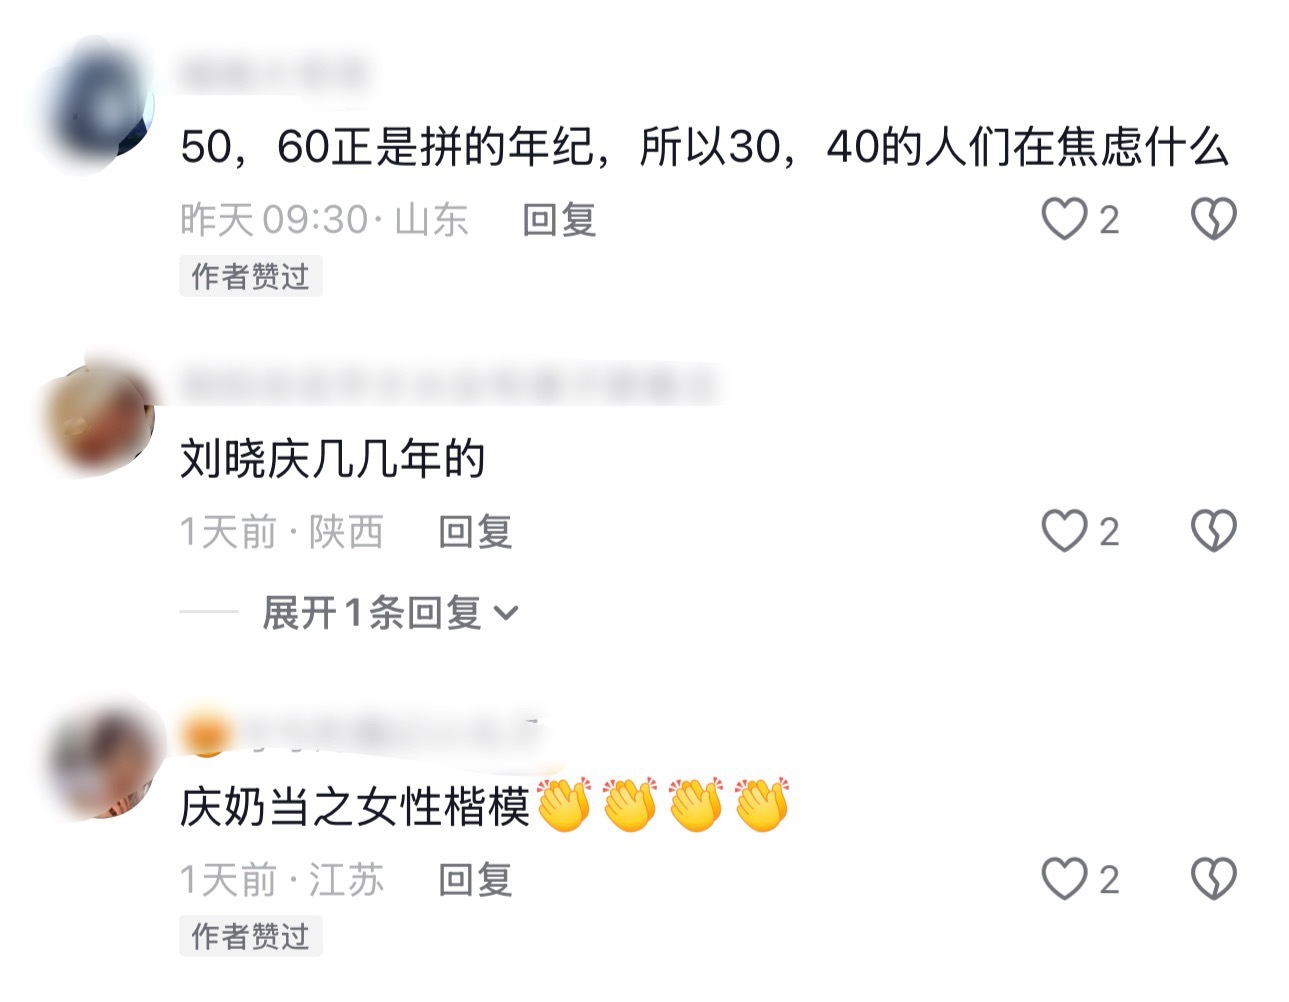The height and width of the screenshot is (1002, 1289).
Task: Dislike the 刘晓庆几几年的 comment
Action: point(1213,531)
